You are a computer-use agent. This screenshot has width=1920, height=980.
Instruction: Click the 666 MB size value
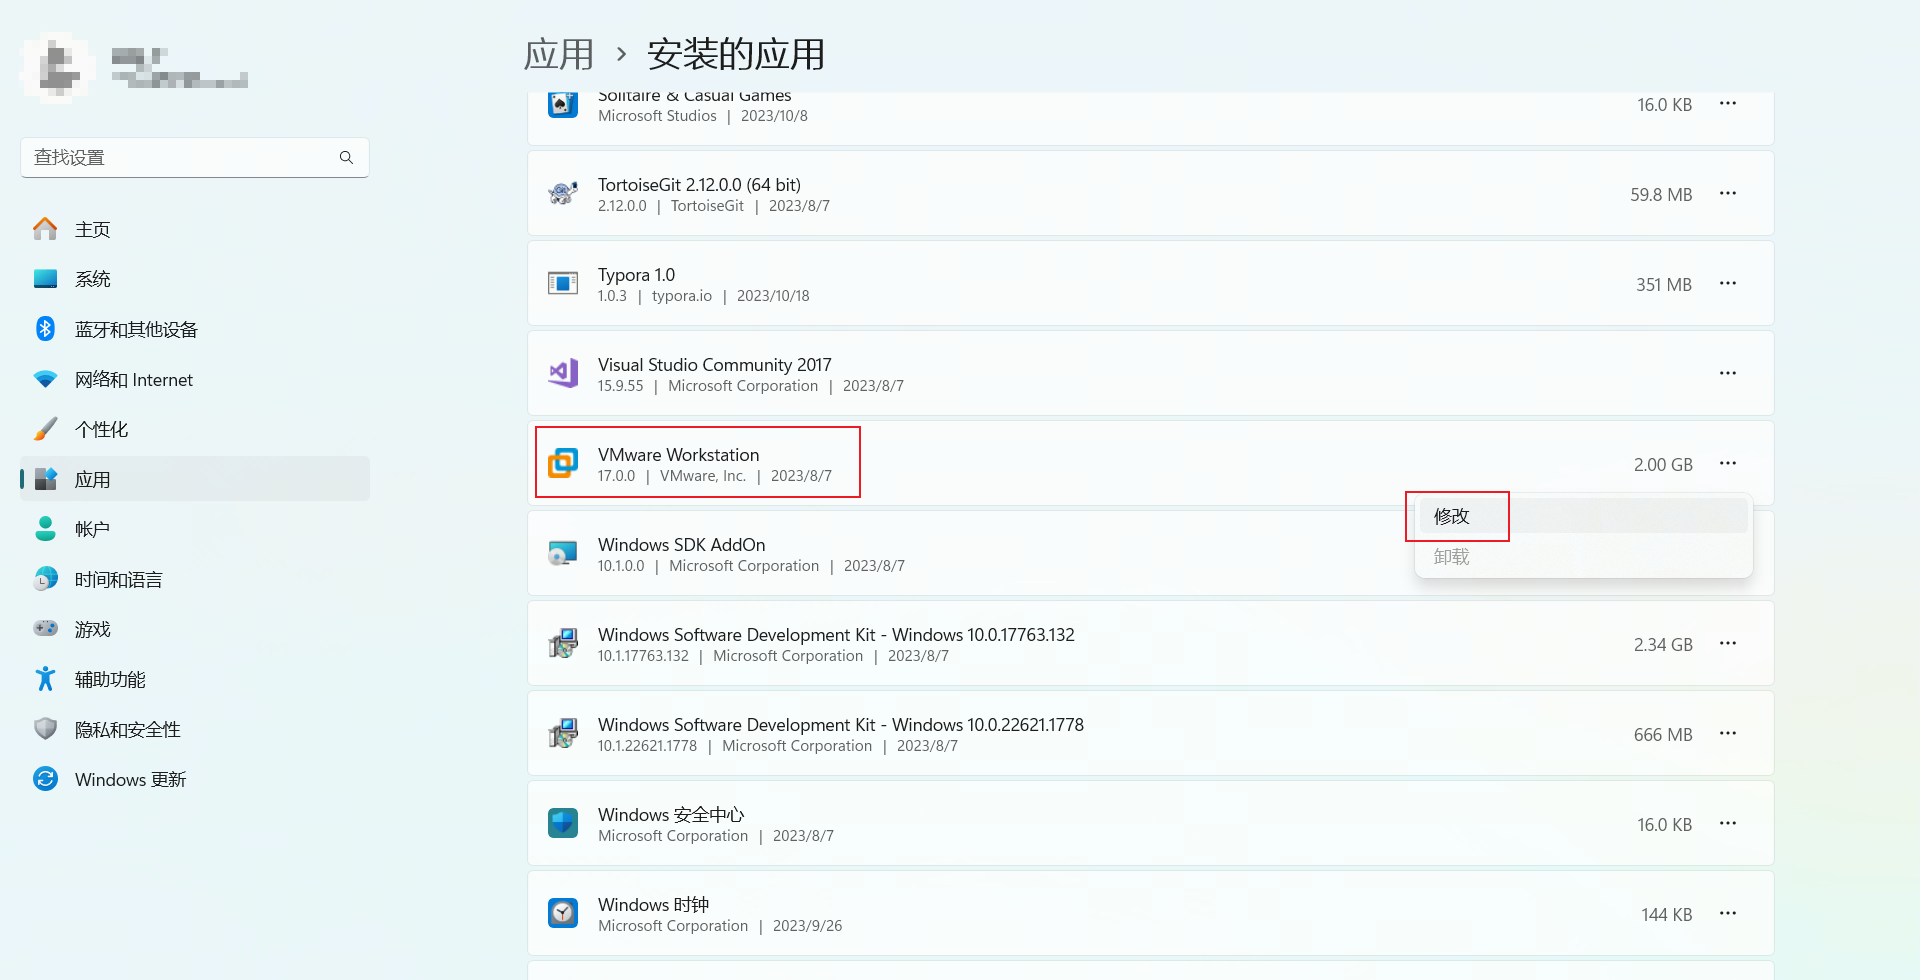tap(1663, 735)
